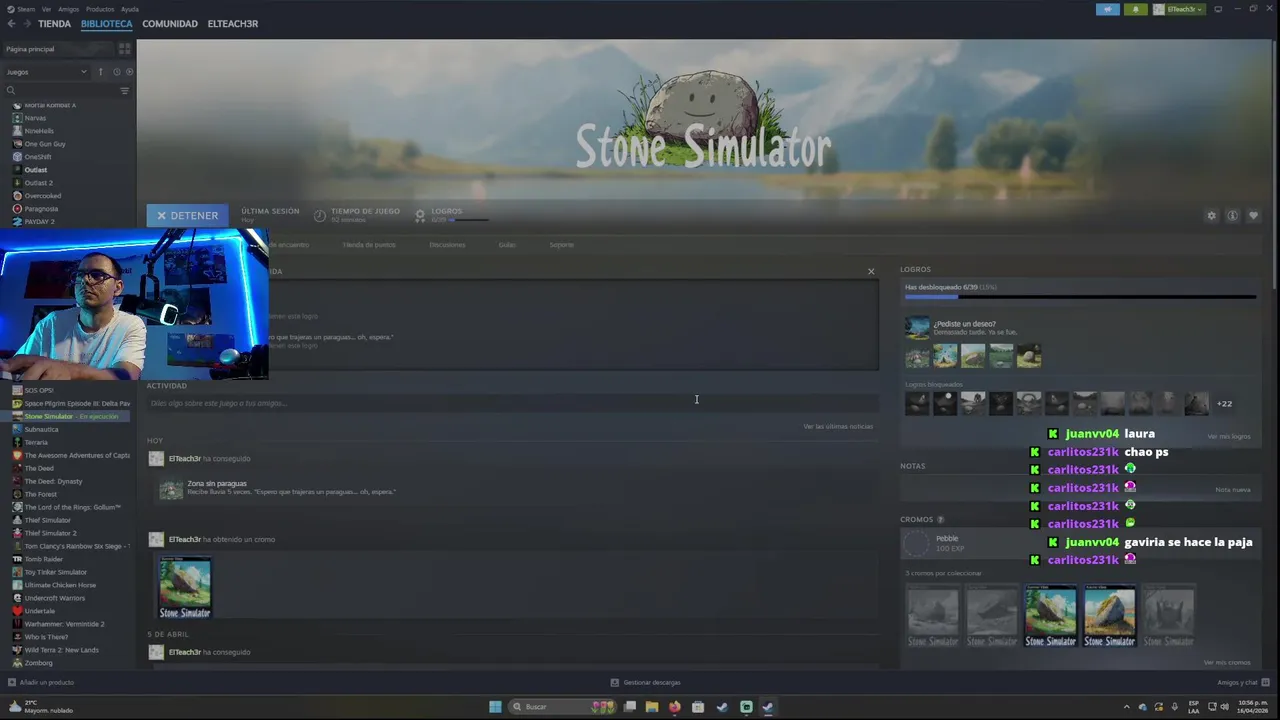Click the DETENER button to stop the game
The image size is (1280, 720).
click(x=187, y=215)
